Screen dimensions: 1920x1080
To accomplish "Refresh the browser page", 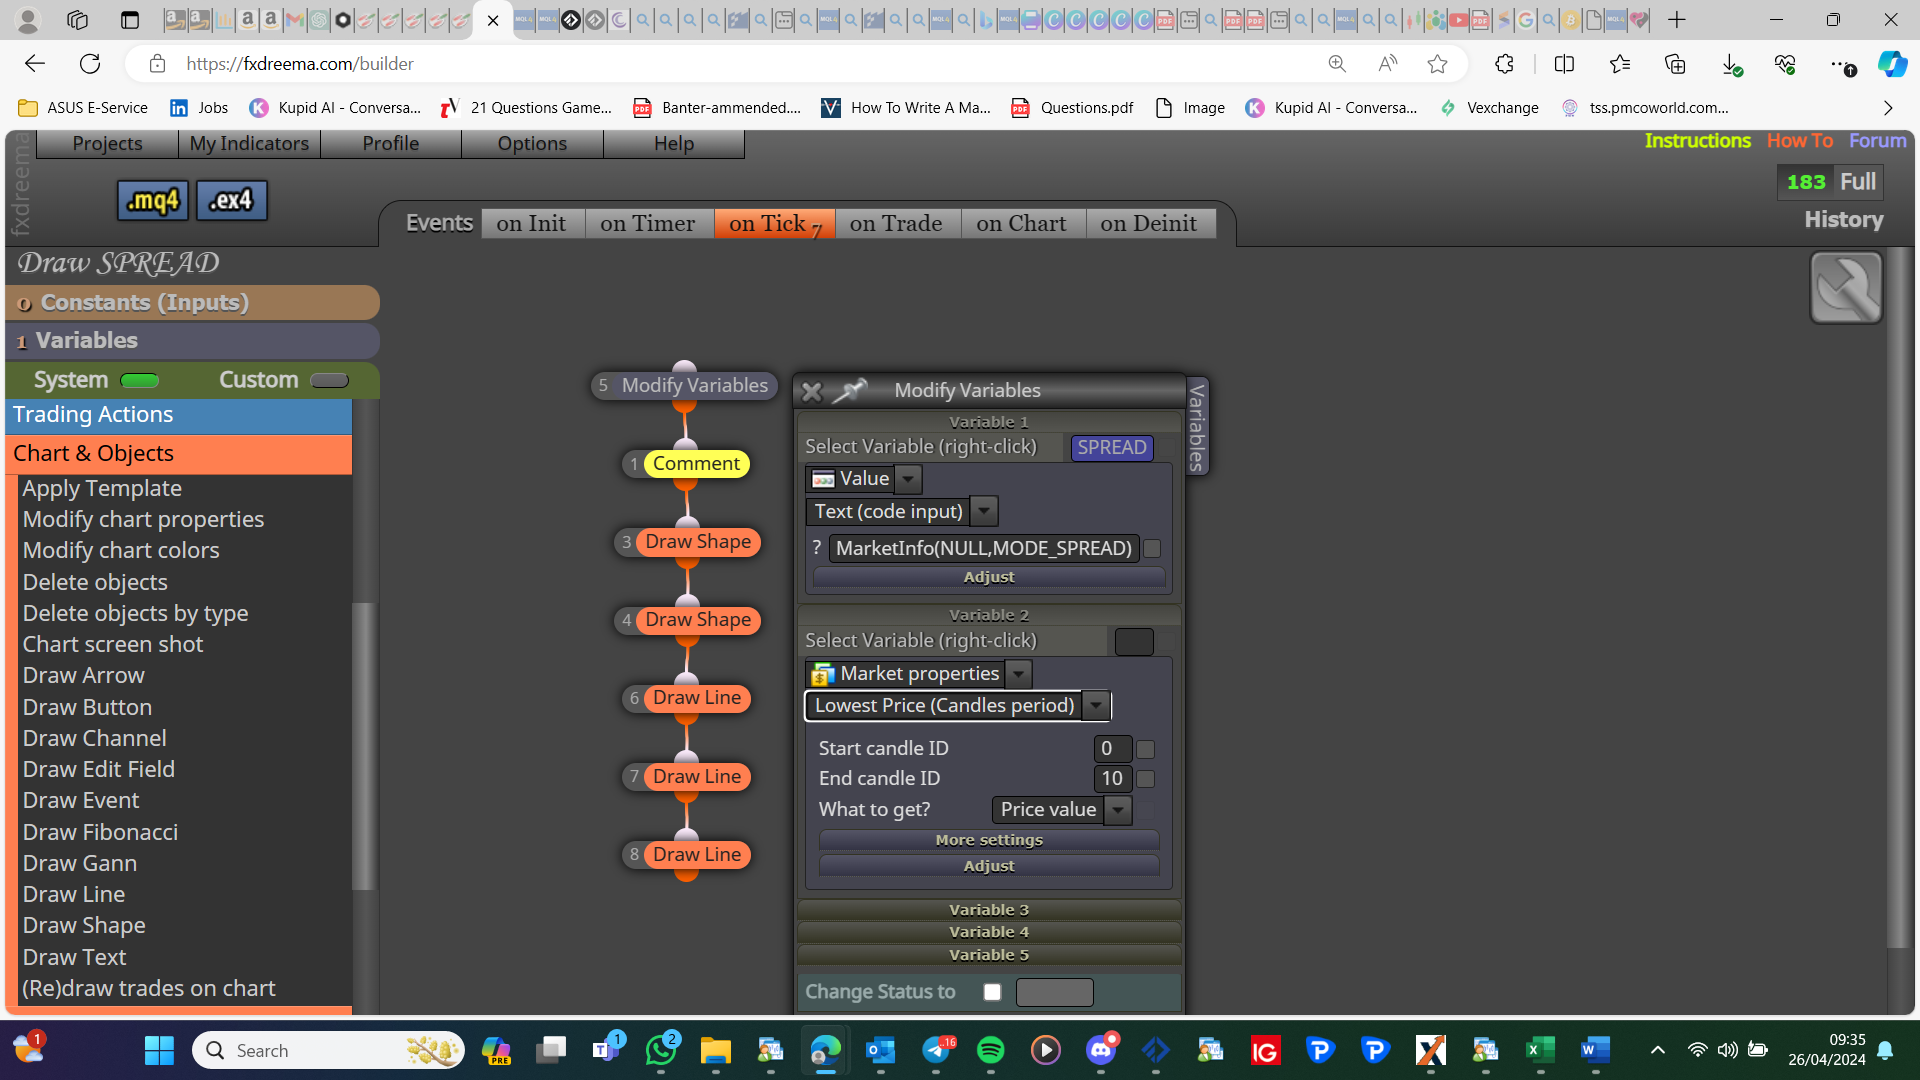I will 90,64.
